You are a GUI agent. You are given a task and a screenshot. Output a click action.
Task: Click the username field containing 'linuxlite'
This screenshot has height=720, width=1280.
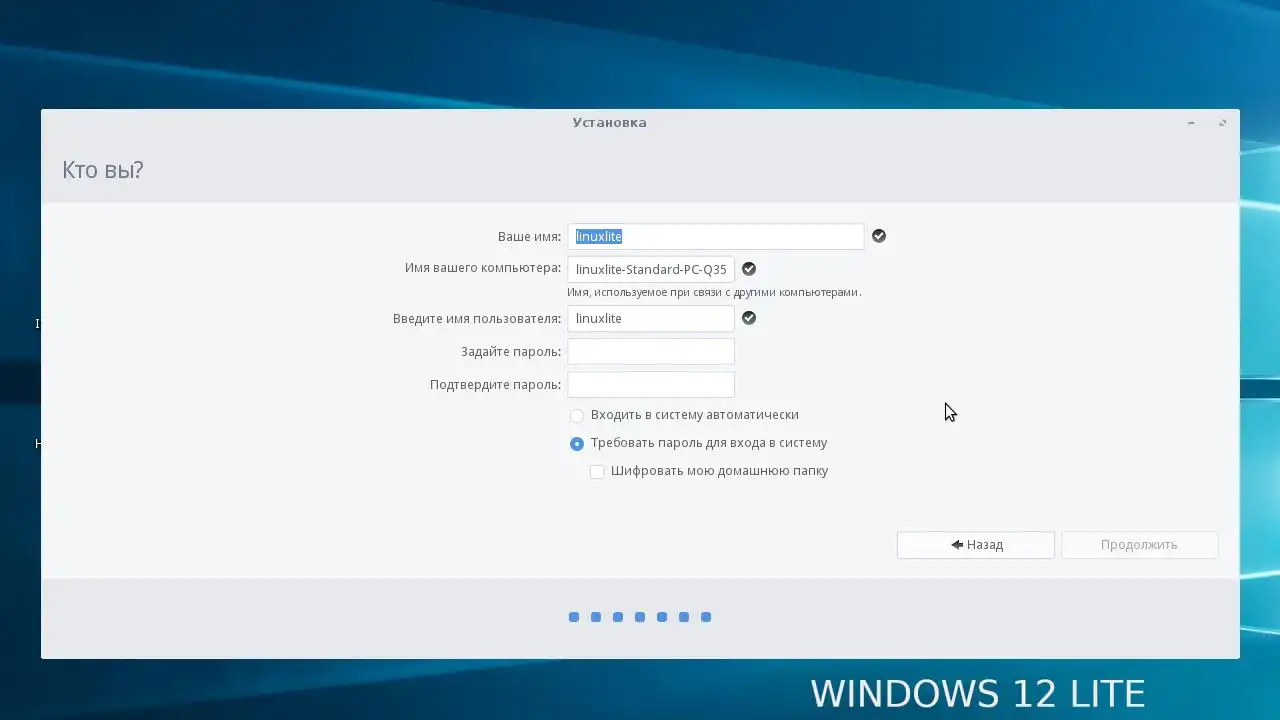coord(651,318)
